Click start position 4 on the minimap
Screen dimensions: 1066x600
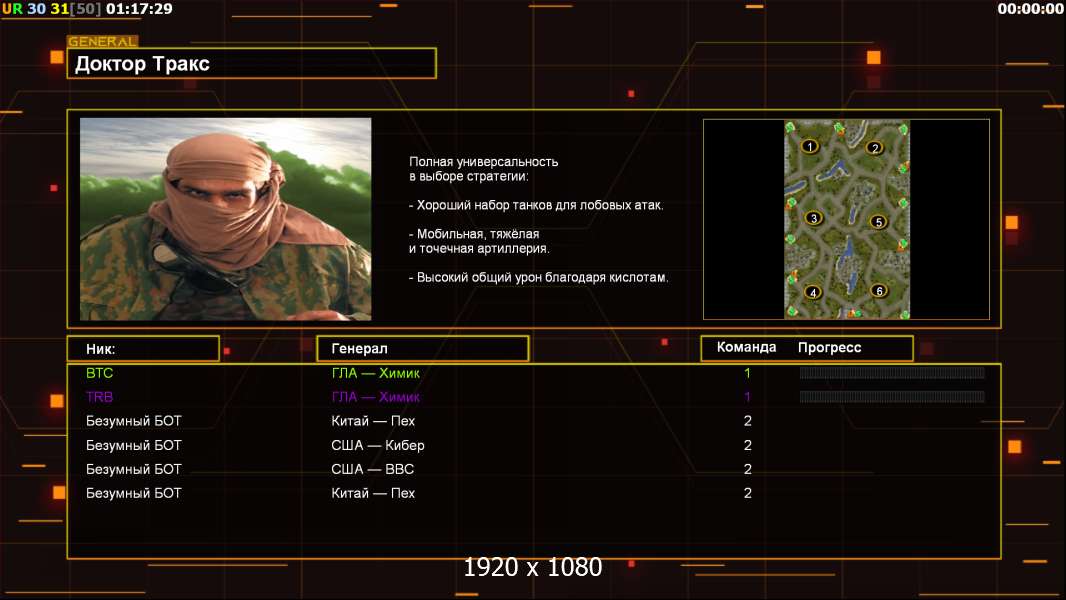point(813,292)
